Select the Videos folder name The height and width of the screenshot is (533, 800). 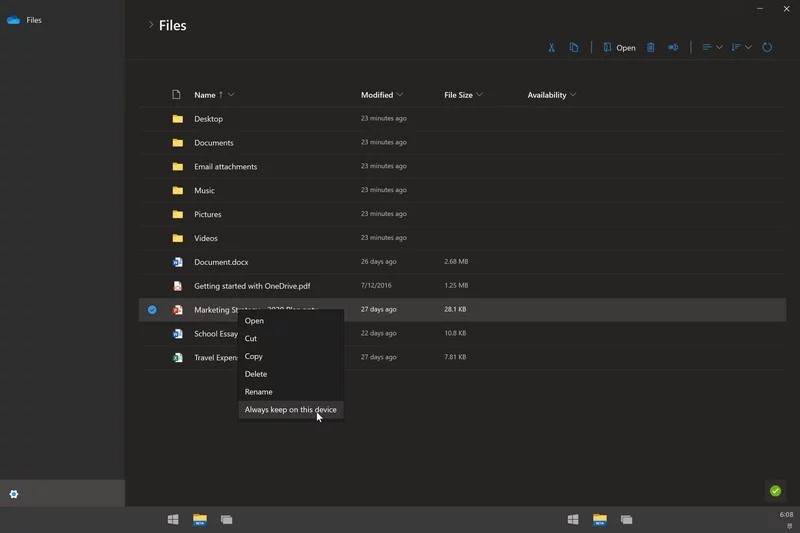click(206, 238)
